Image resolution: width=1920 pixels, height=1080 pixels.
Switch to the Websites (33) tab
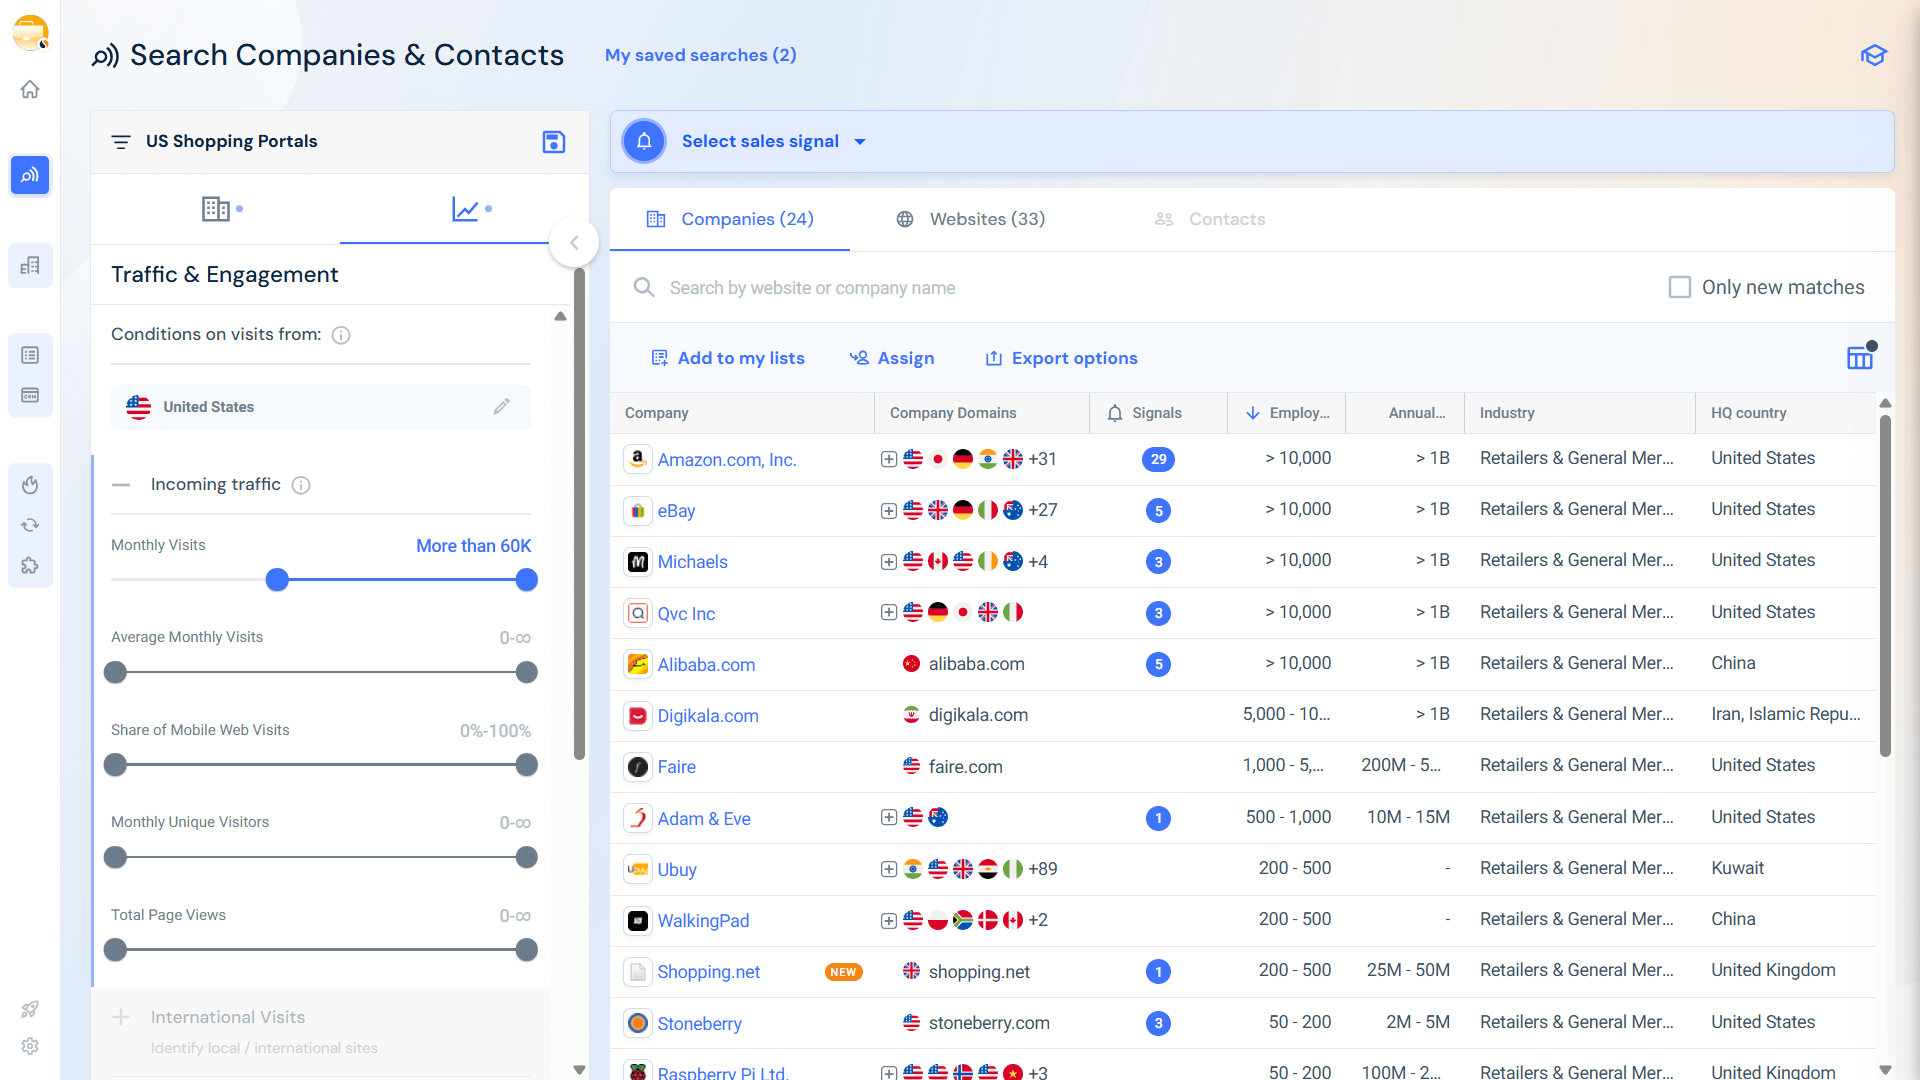tap(970, 219)
